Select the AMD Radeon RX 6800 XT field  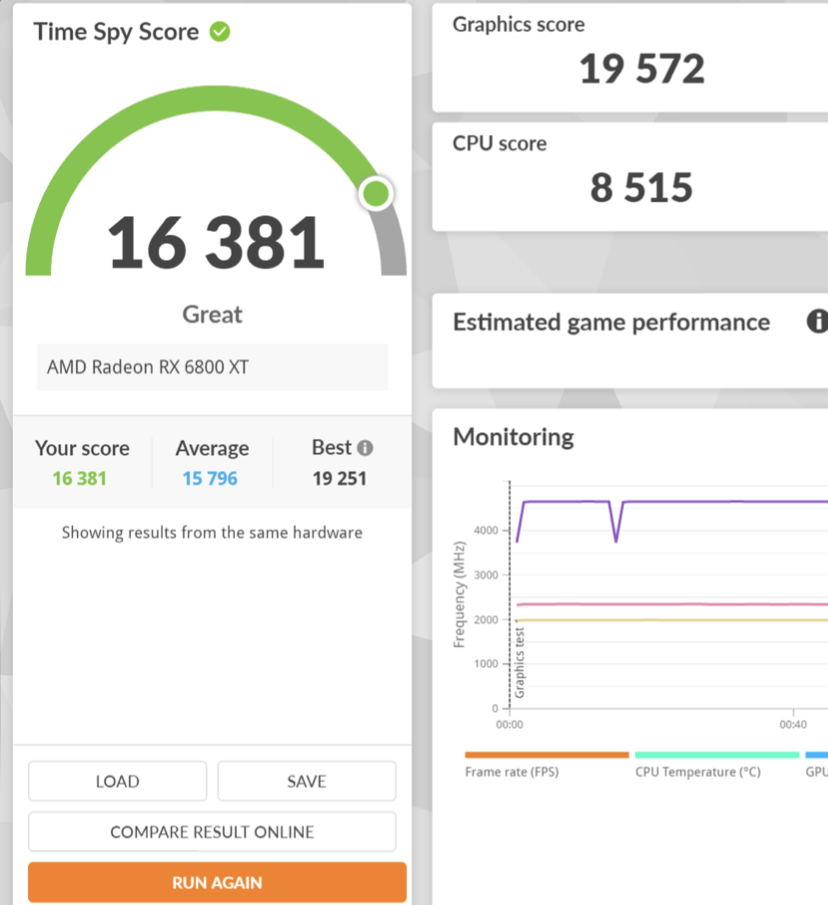[x=212, y=368]
